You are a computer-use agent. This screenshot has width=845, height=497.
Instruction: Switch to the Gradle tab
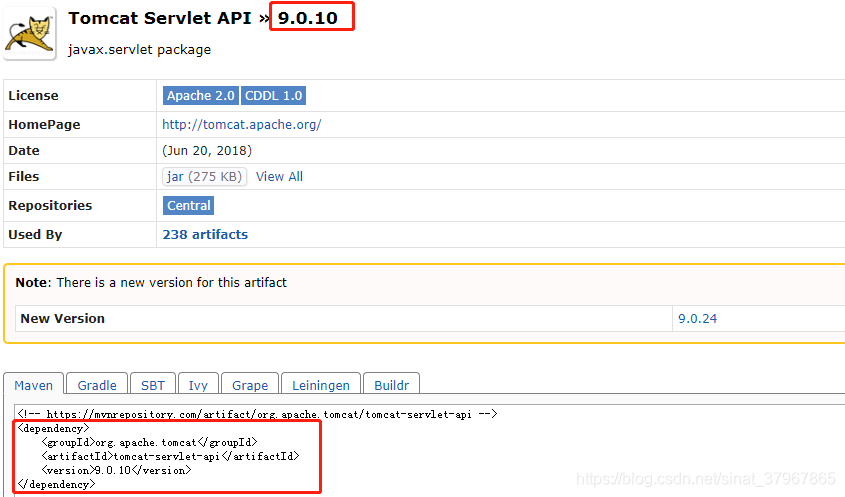coord(97,385)
